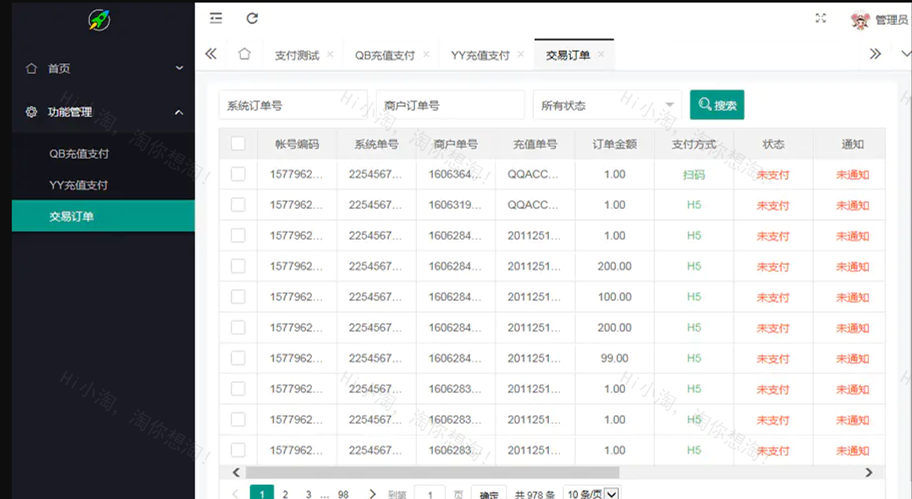Close the 支付测试 tab
Viewport: 912px width, 499px height.
pyautogui.click(x=329, y=55)
